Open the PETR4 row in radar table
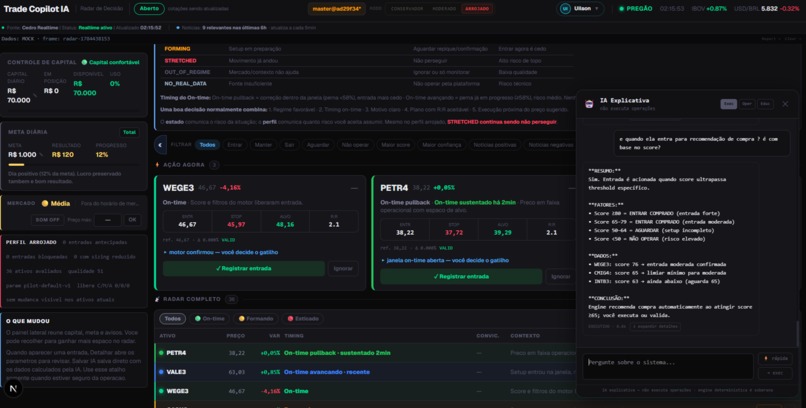This screenshot has height=408, width=806. [x=365, y=353]
